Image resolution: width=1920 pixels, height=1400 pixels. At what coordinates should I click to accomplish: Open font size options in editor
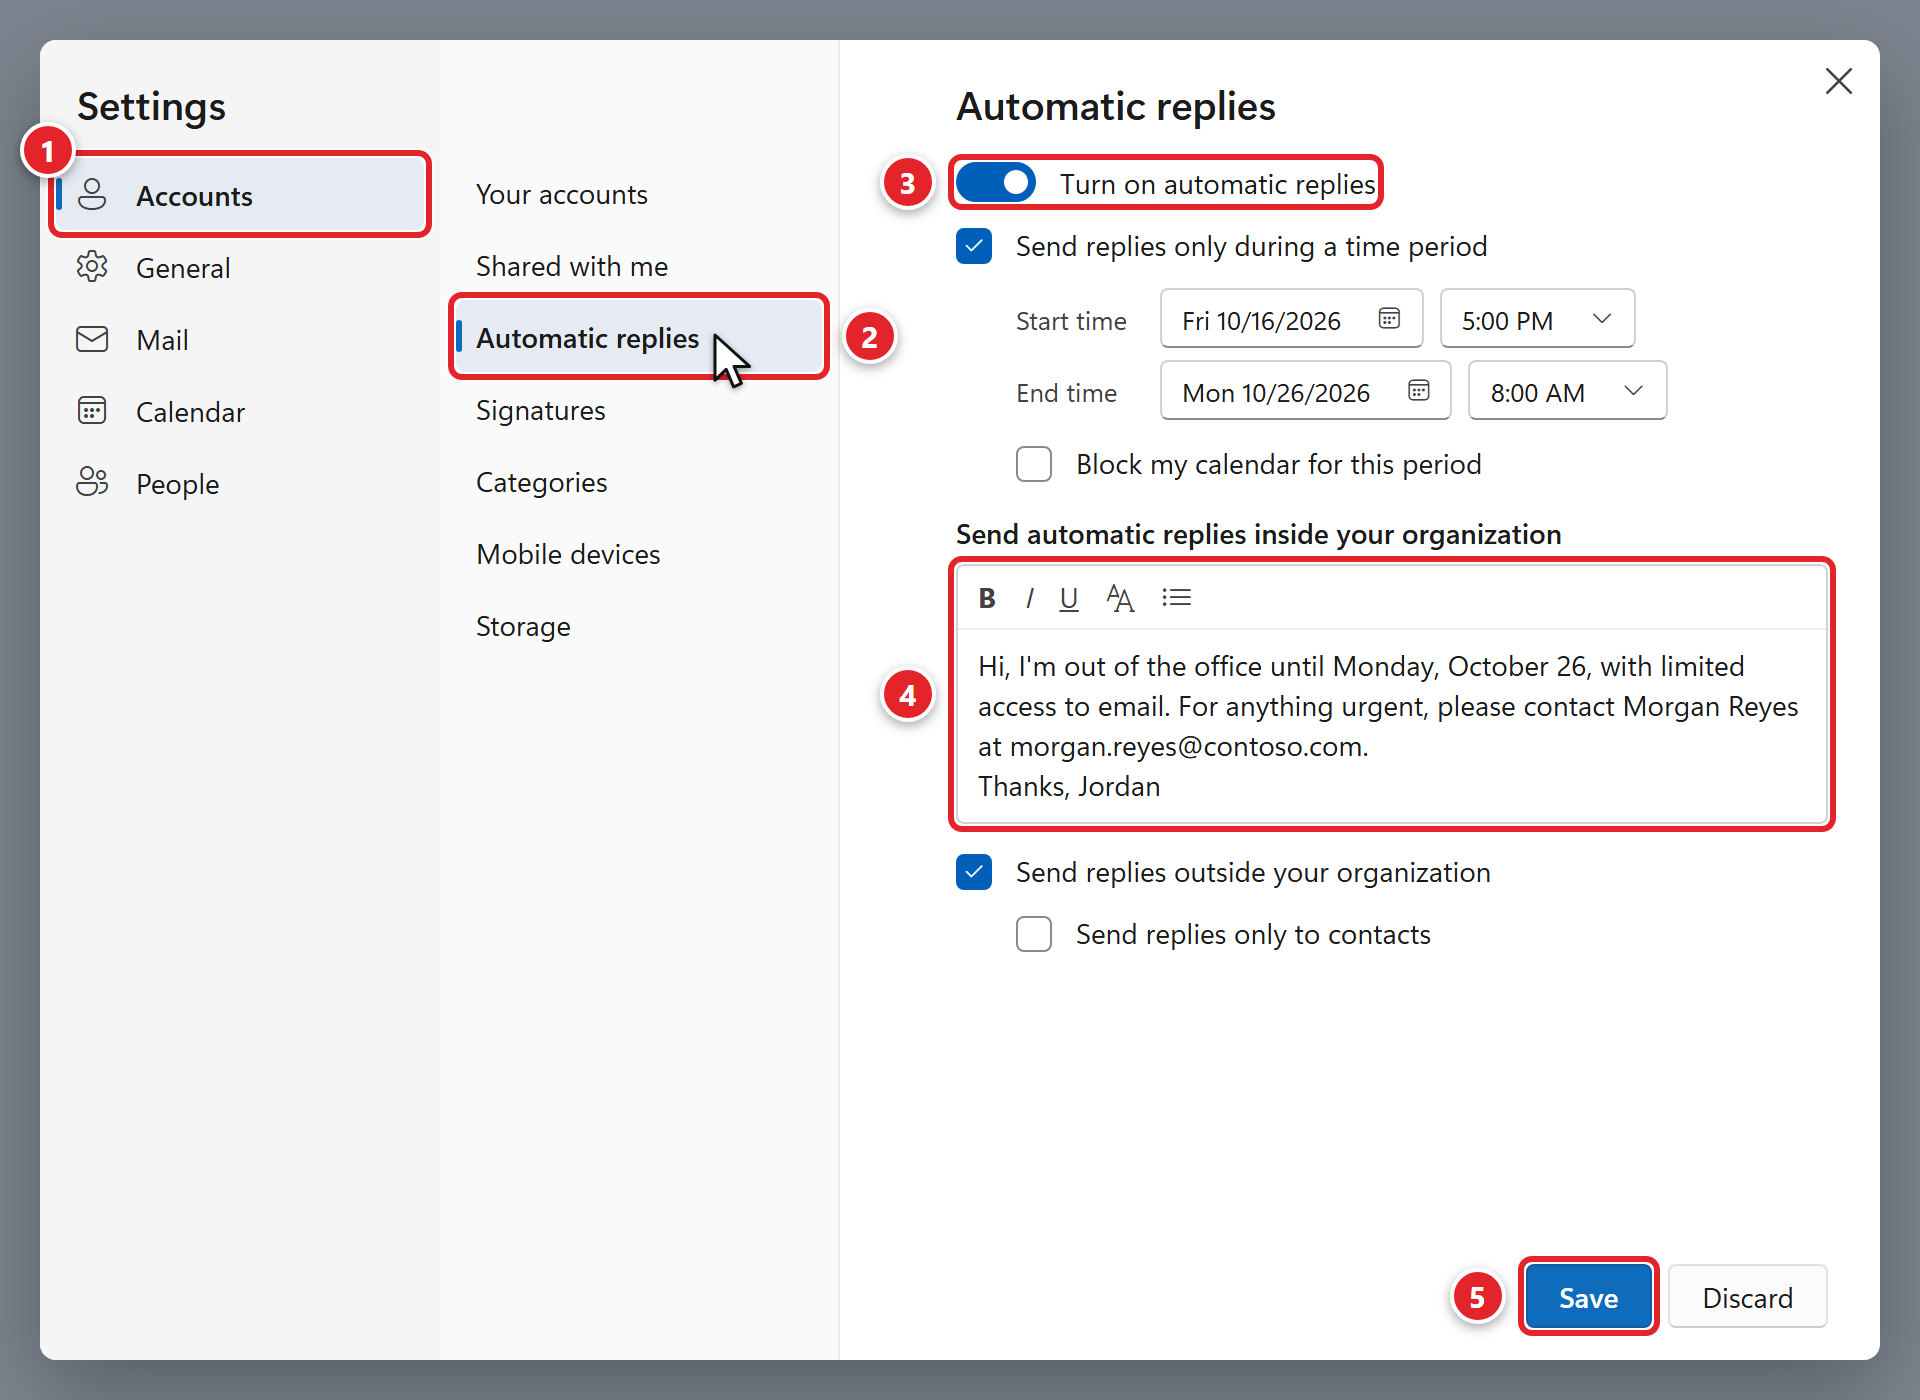pyautogui.click(x=1120, y=598)
